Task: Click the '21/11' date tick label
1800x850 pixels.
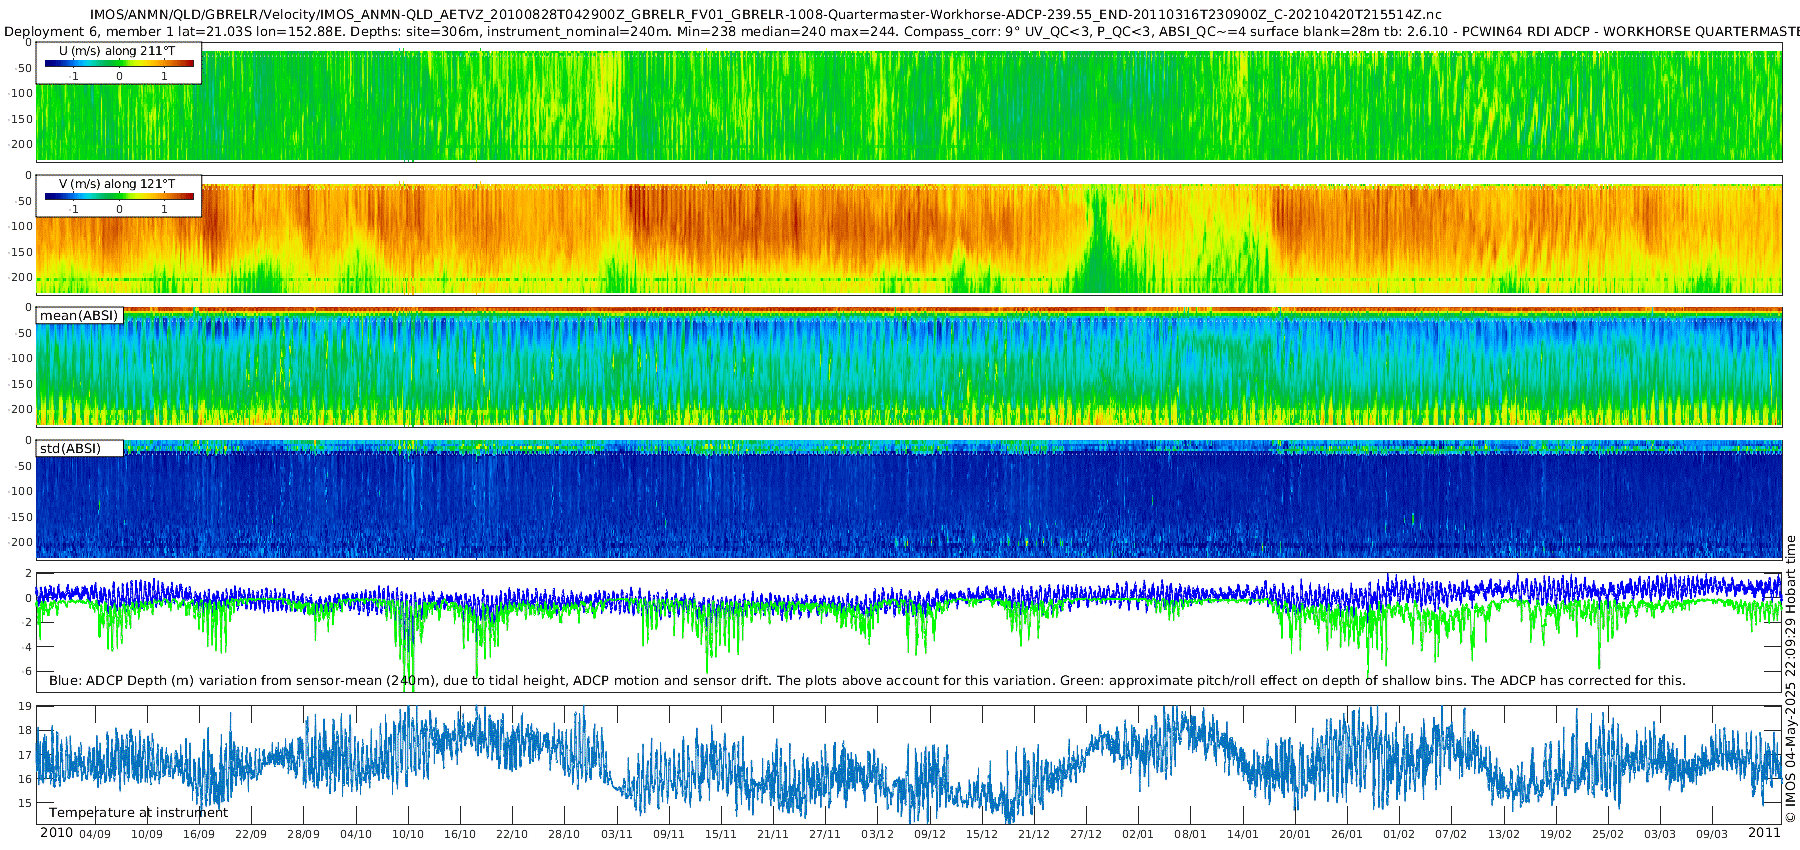Action: coord(773,834)
